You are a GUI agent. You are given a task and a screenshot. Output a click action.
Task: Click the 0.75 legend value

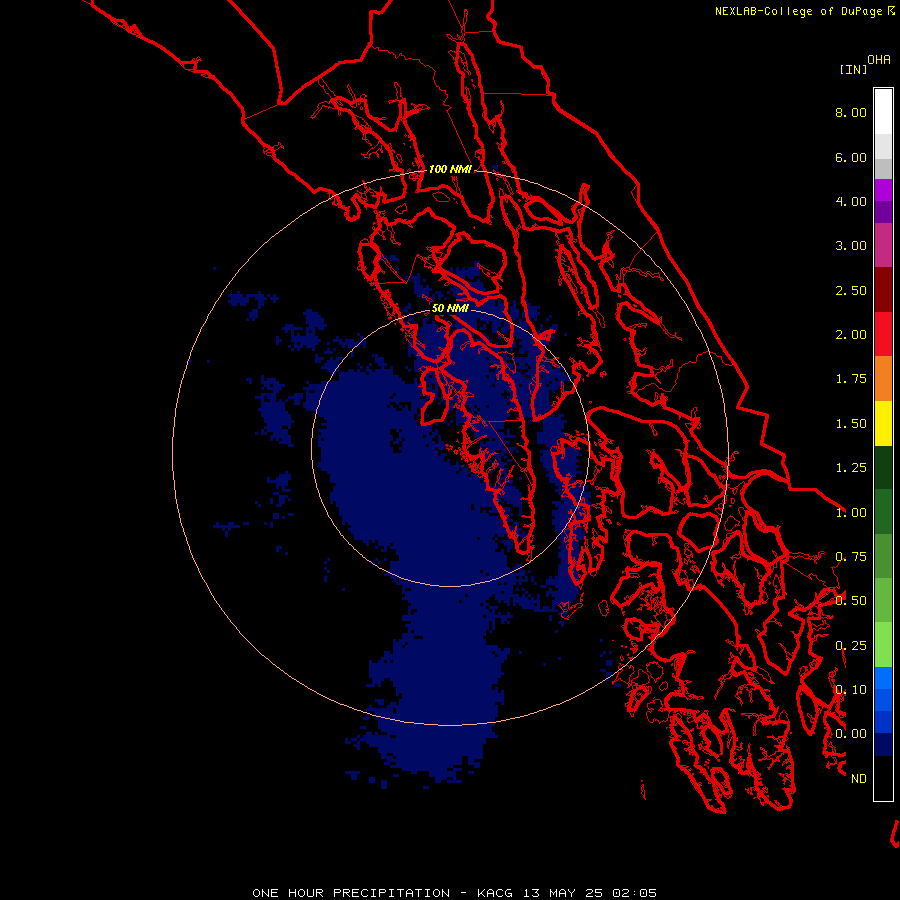pos(851,557)
